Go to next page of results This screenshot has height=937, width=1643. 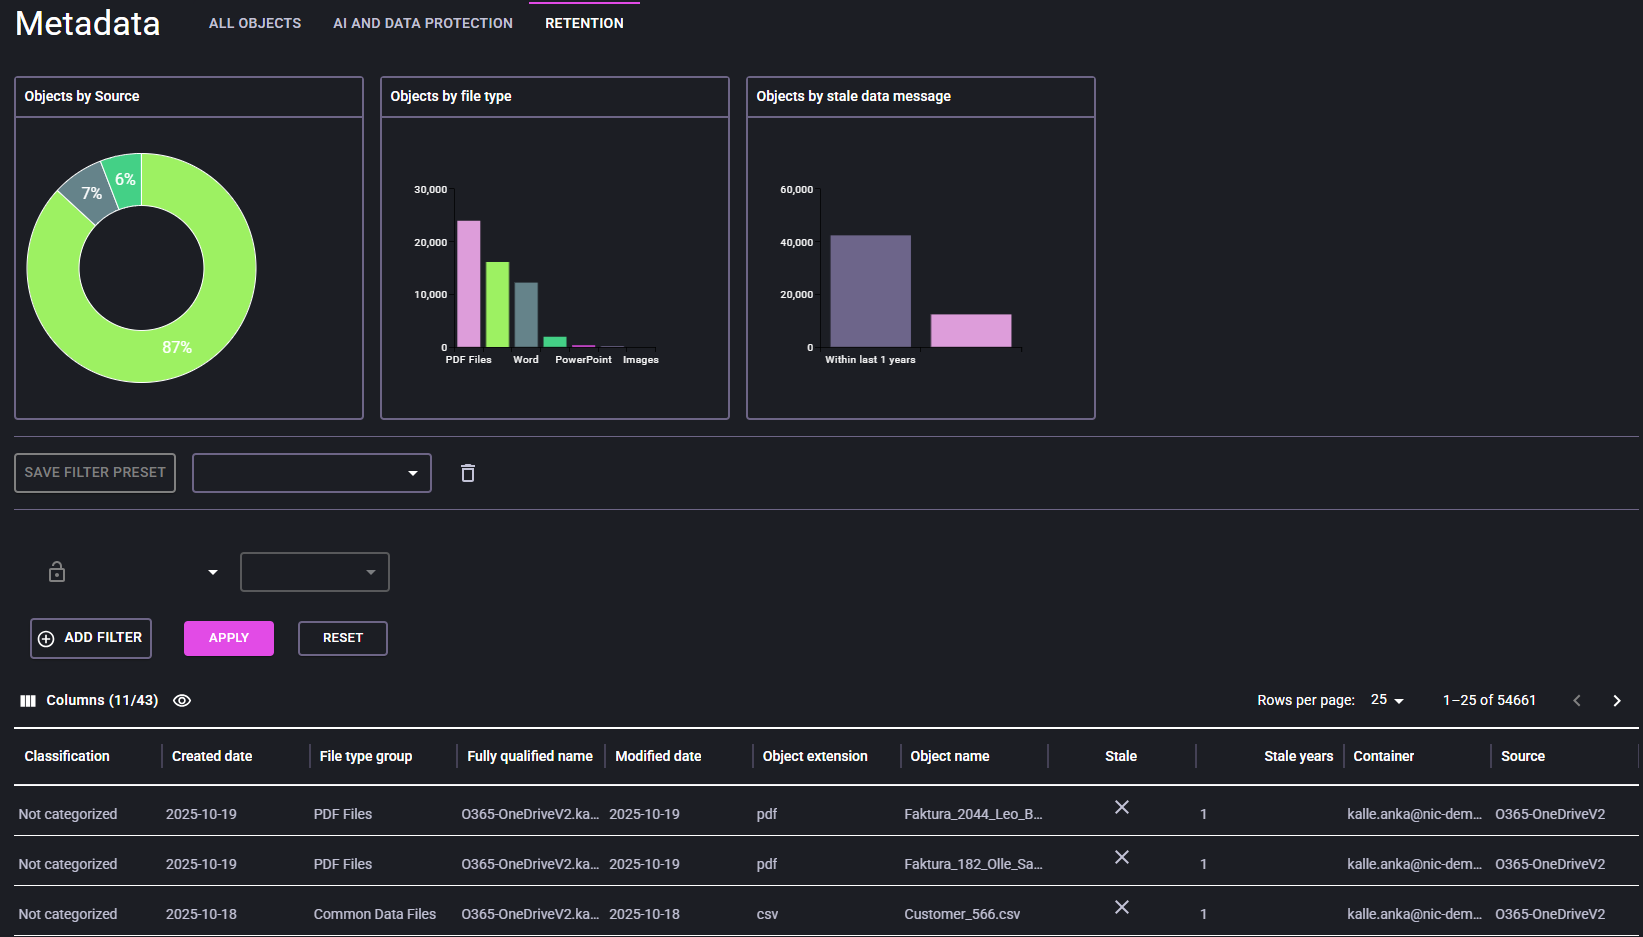pos(1616,701)
